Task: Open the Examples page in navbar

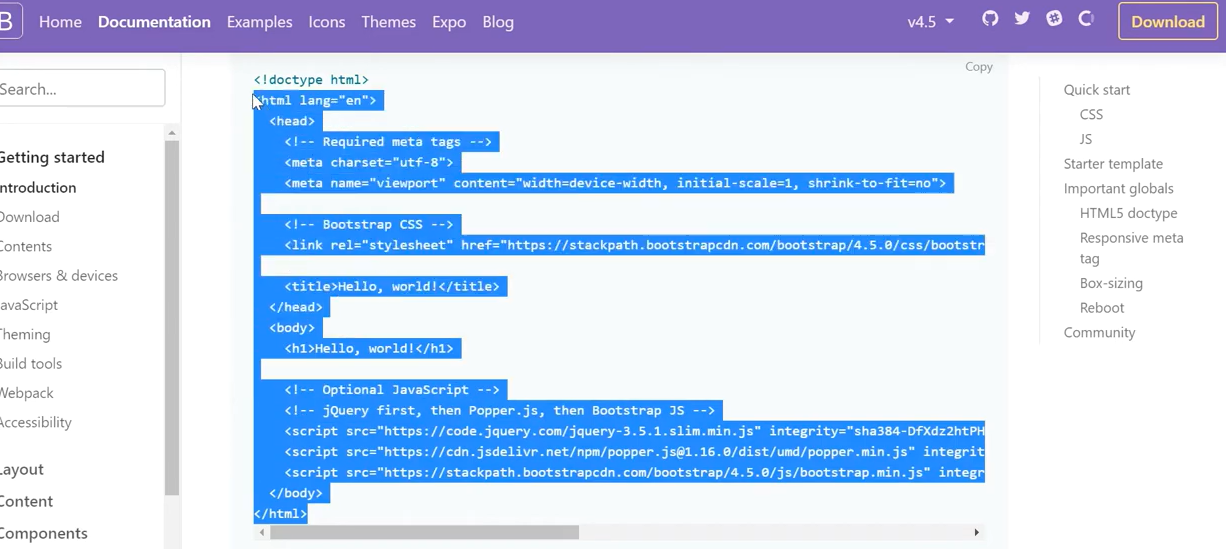Action: (x=260, y=21)
